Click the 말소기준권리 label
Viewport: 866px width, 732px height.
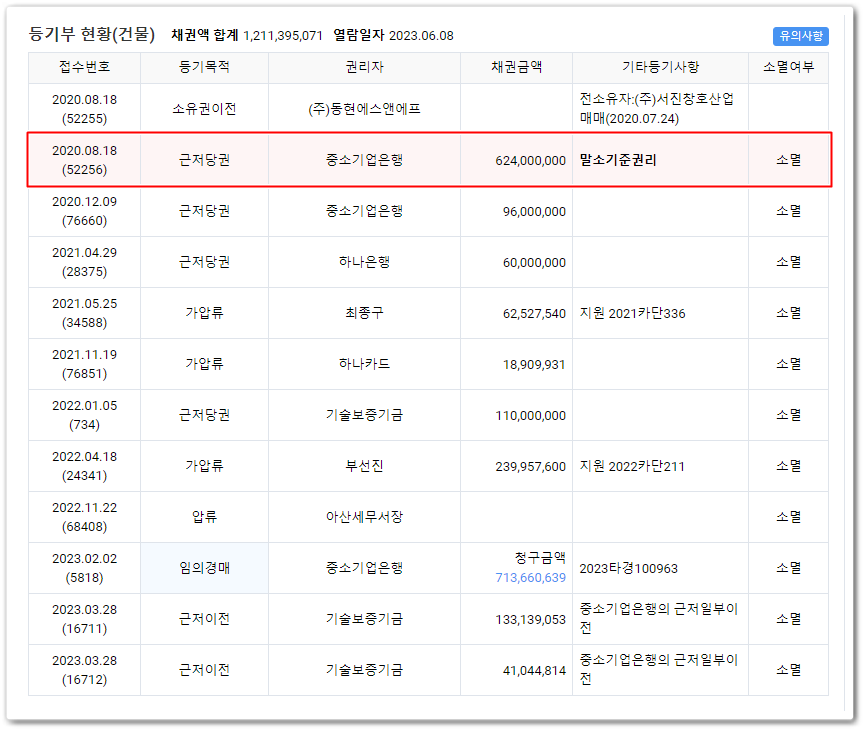point(618,160)
